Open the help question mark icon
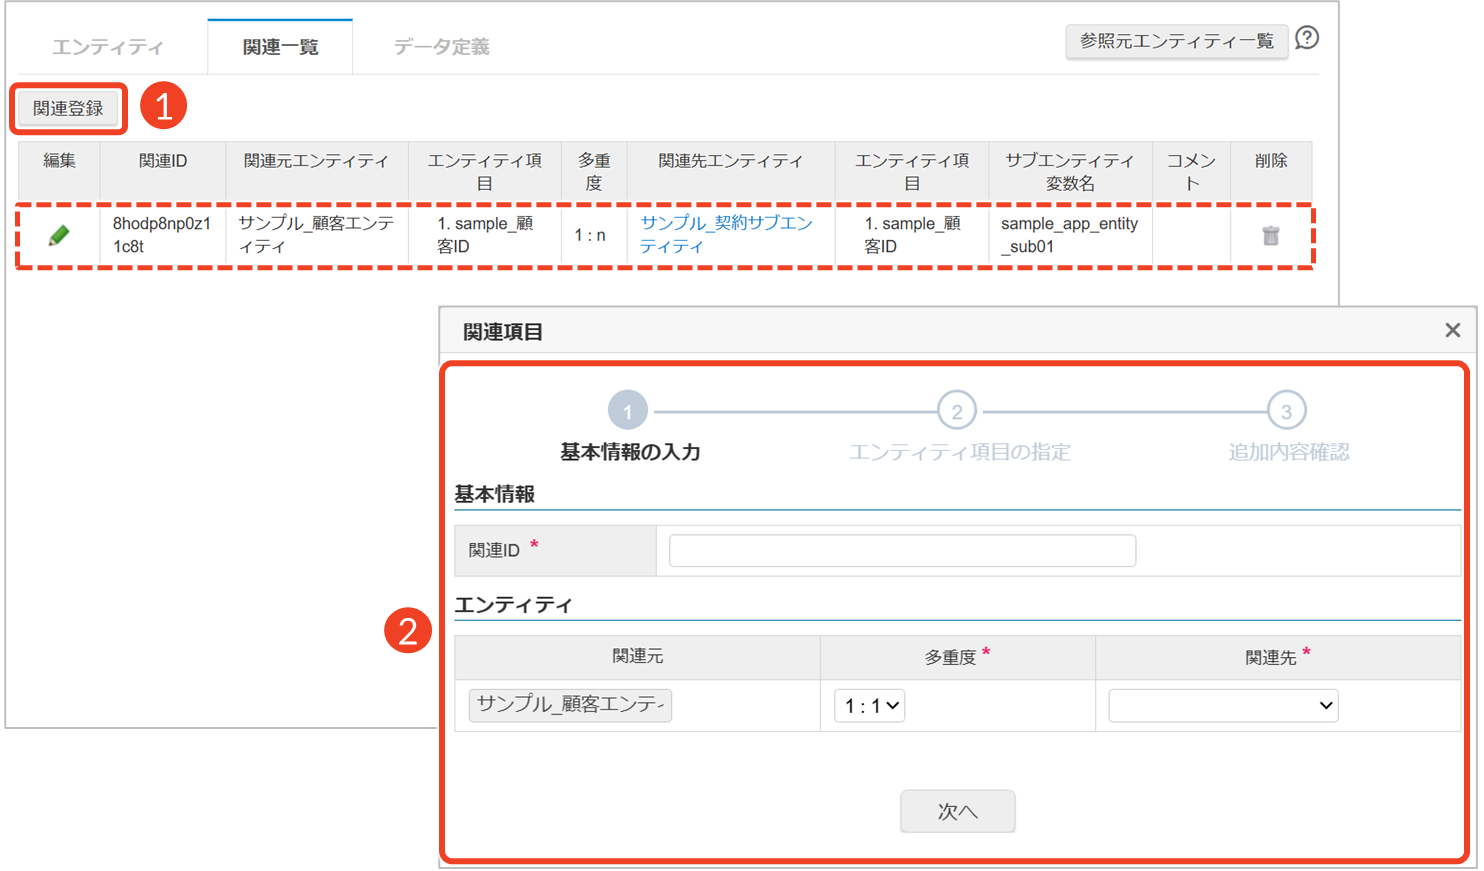This screenshot has height=871, width=1484. 1306,39
